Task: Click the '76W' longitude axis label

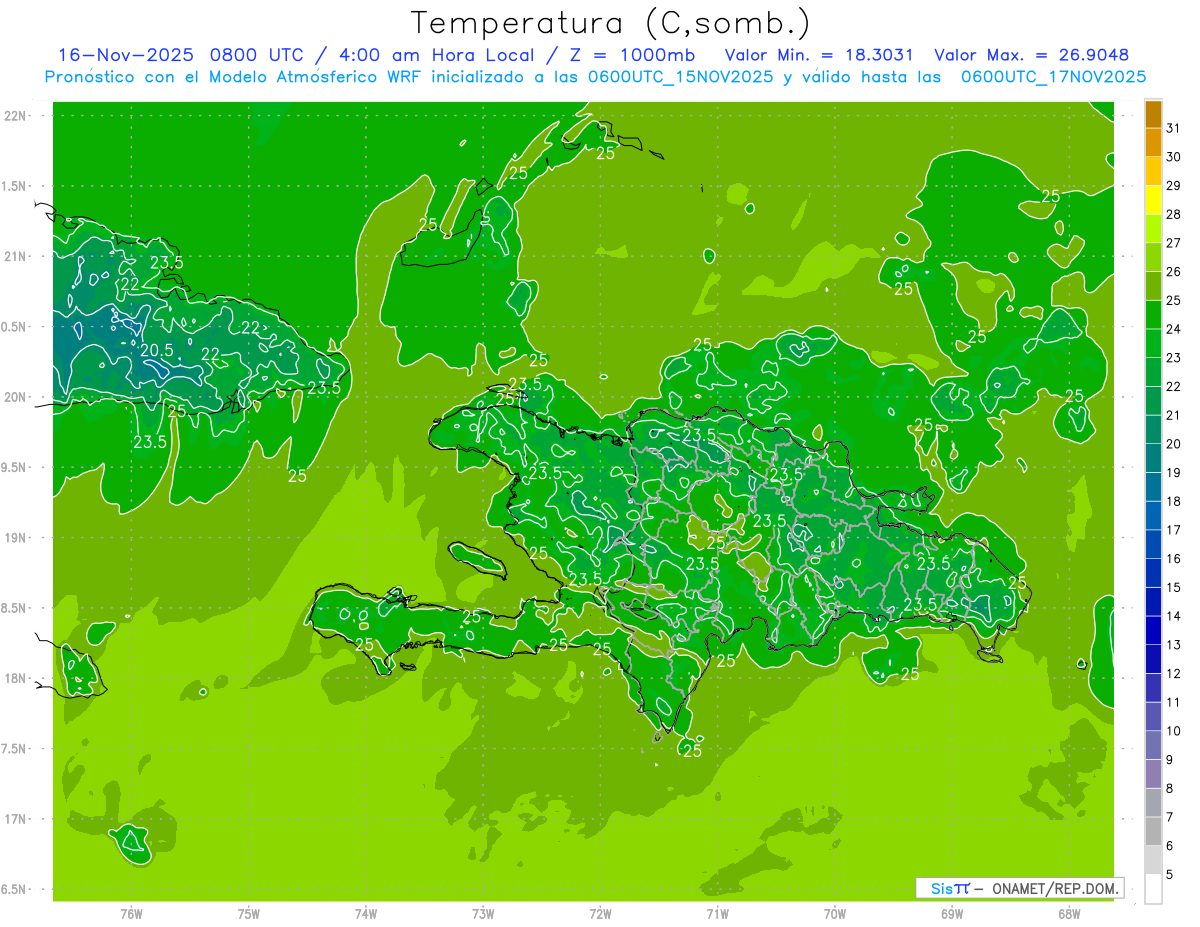Action: pos(131,914)
